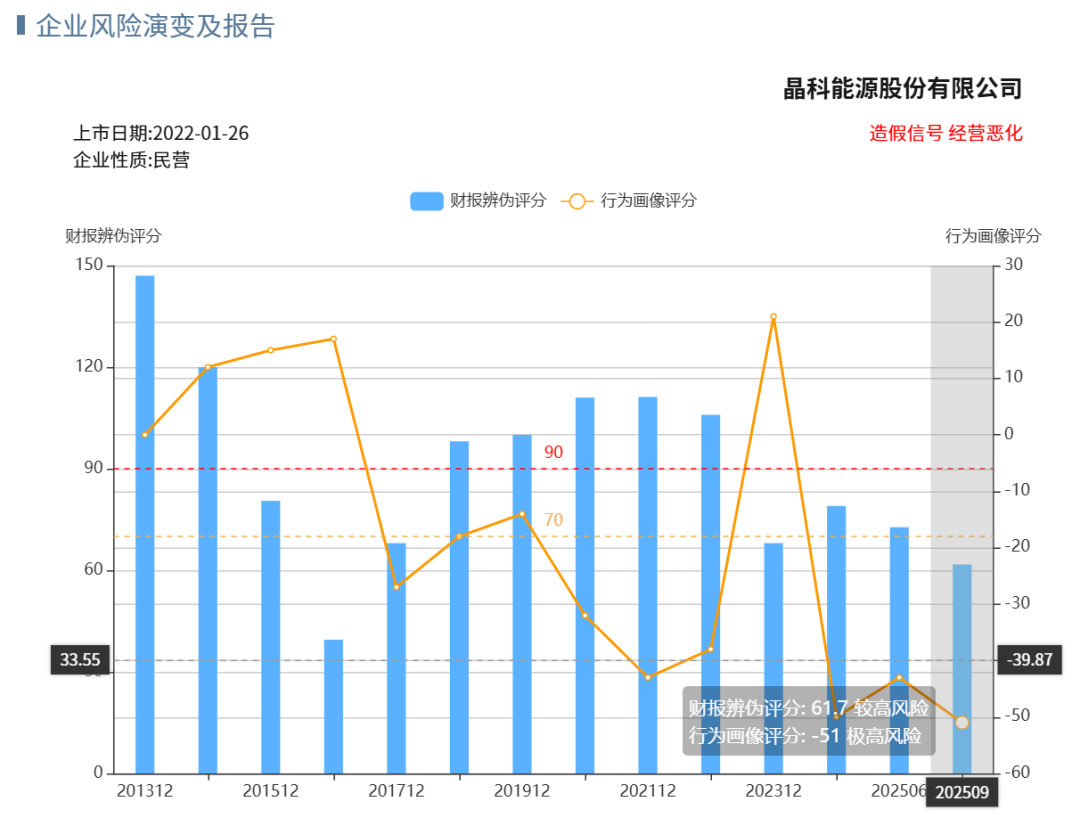Click the orange line point at 201912
The height and width of the screenshot is (818, 1080).
tap(522, 514)
